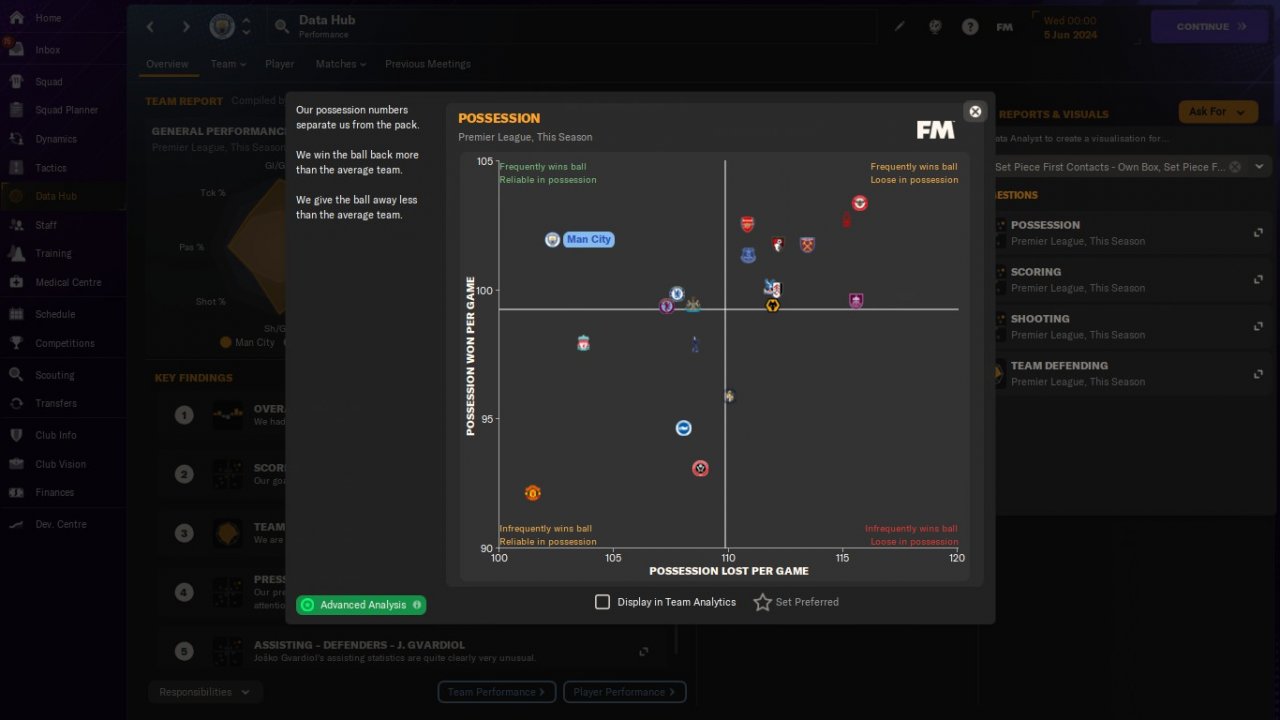The image size is (1280, 720).
Task: Expand the Possession suggestion card
Action: (1258, 233)
